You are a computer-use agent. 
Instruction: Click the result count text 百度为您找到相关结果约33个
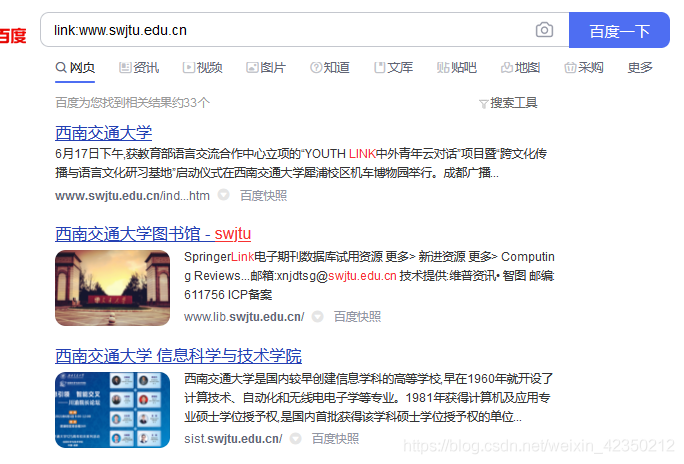click(133, 103)
